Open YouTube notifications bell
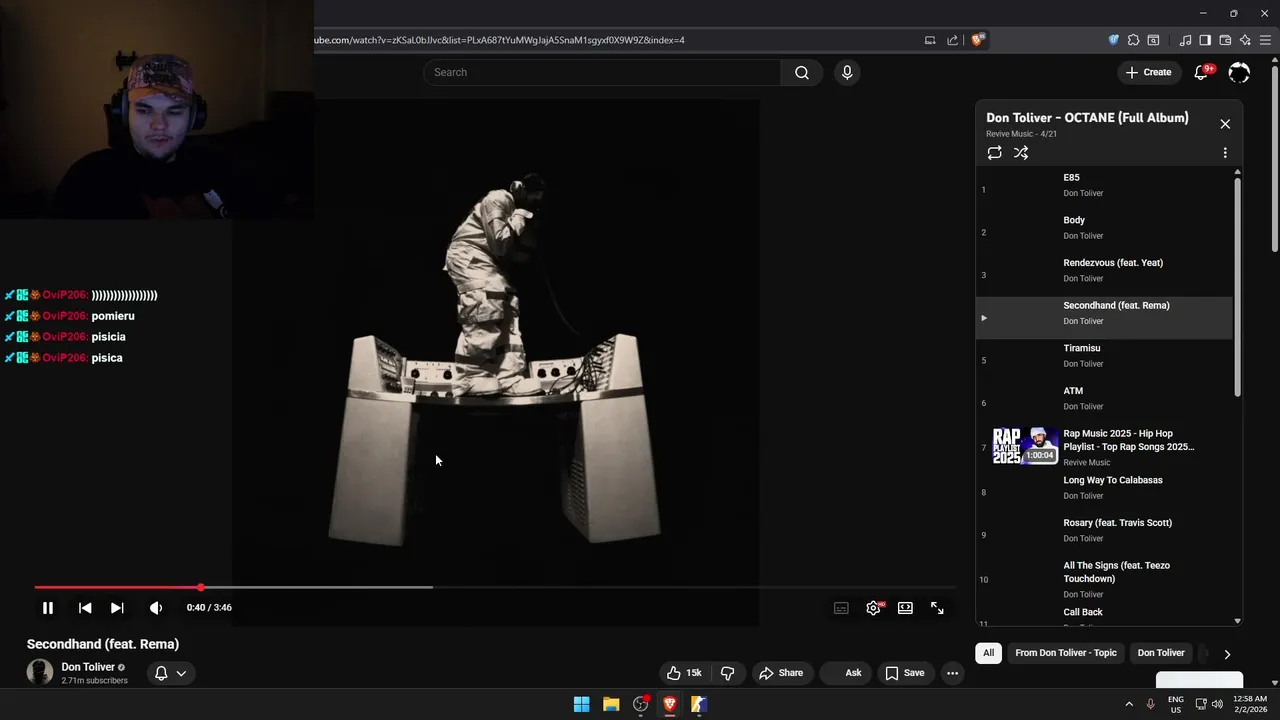The width and height of the screenshot is (1280, 720). 1202,72
